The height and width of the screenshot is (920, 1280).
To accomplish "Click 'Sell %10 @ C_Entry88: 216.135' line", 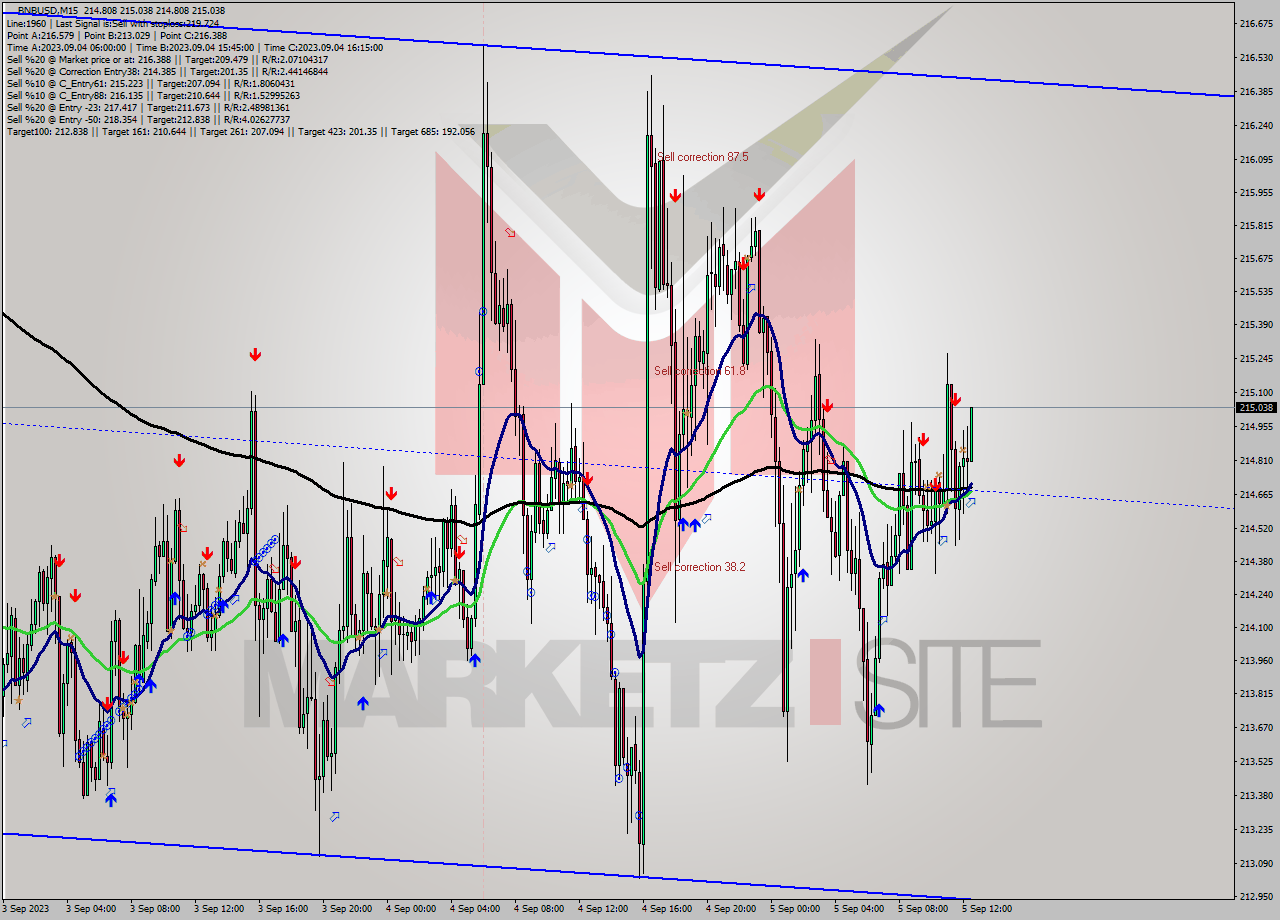I will coord(153,95).
